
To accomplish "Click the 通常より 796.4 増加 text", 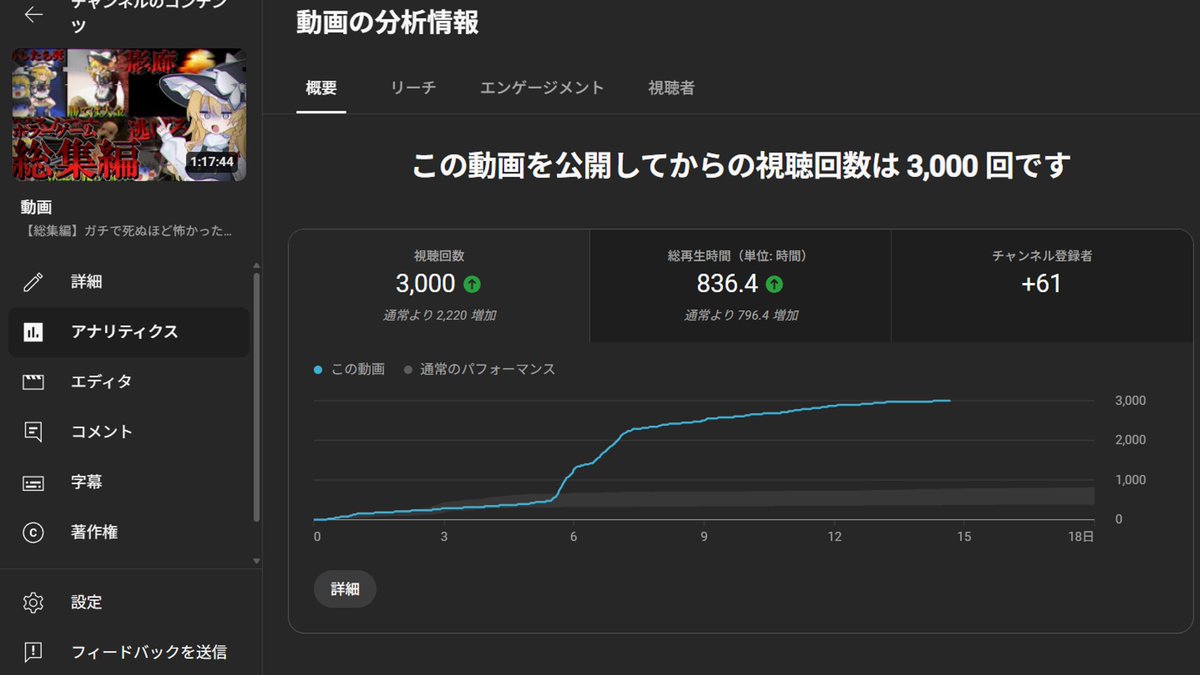I will tap(741, 315).
